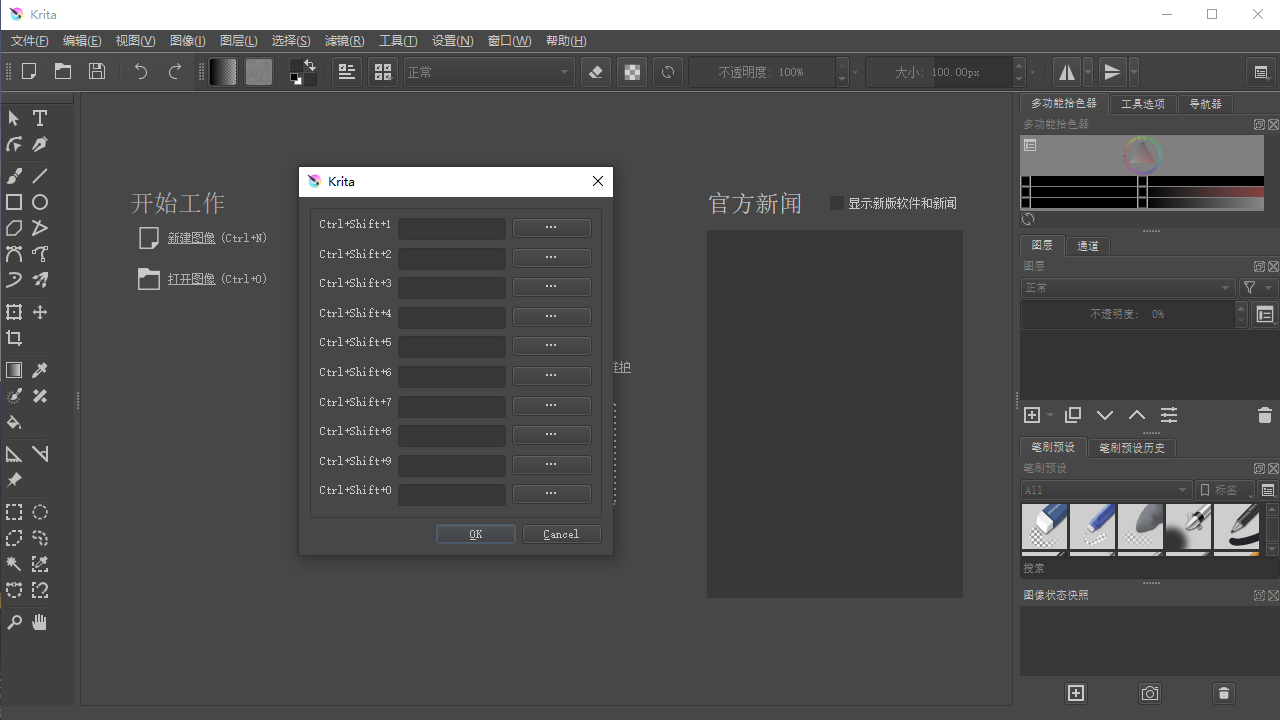Click the snapshot camera icon in 图像状态快照 docker
The image size is (1280, 720).
pyautogui.click(x=1149, y=692)
